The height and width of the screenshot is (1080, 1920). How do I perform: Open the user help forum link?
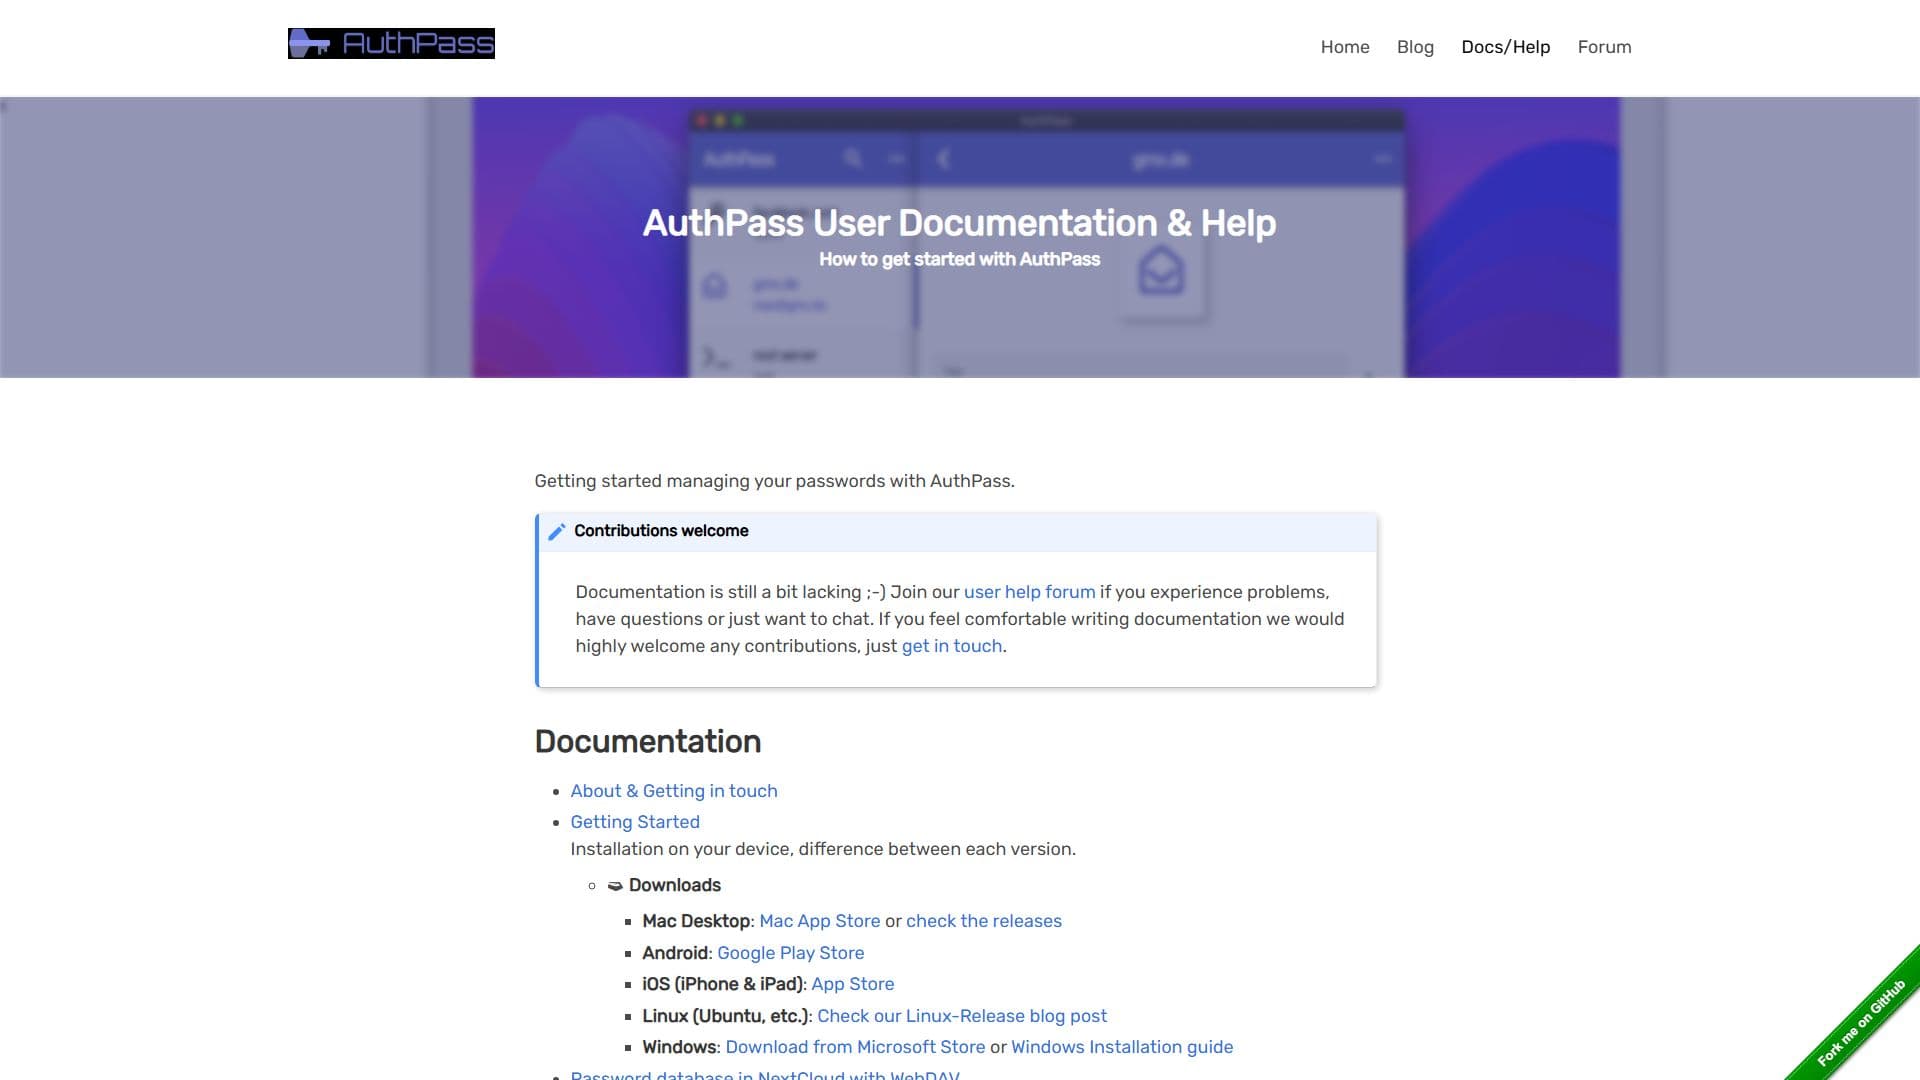[x=1029, y=592]
